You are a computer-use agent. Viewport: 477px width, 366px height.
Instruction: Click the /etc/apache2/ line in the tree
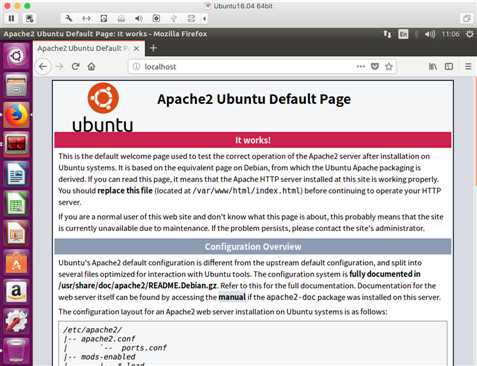click(x=92, y=330)
